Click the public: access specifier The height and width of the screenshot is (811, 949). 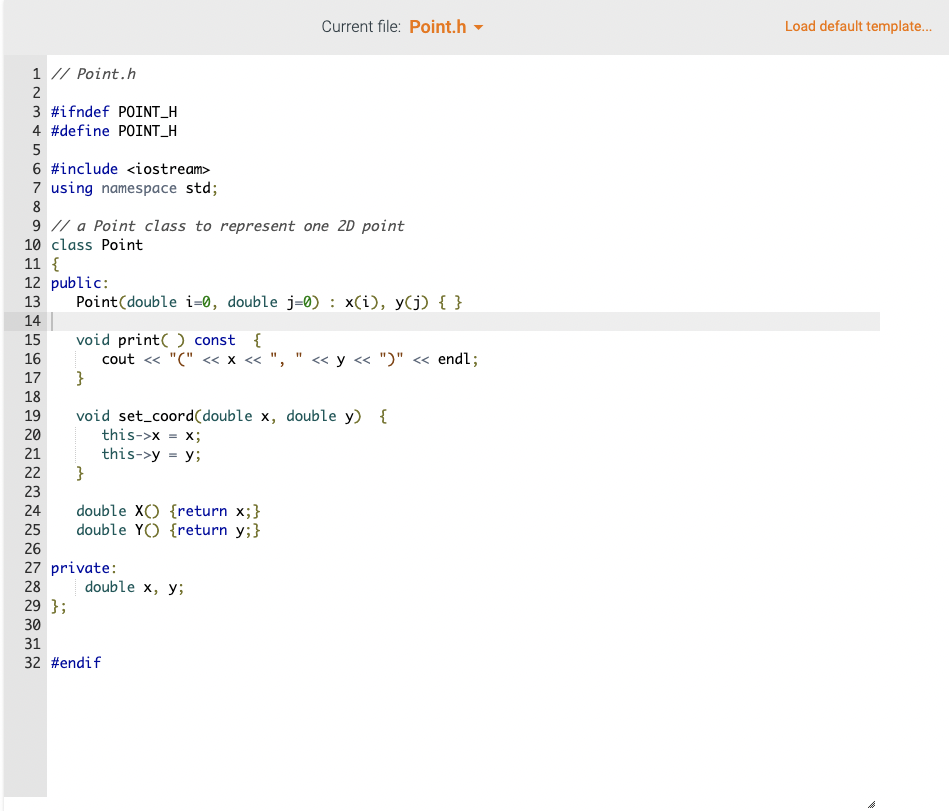pyautogui.click(x=80, y=282)
